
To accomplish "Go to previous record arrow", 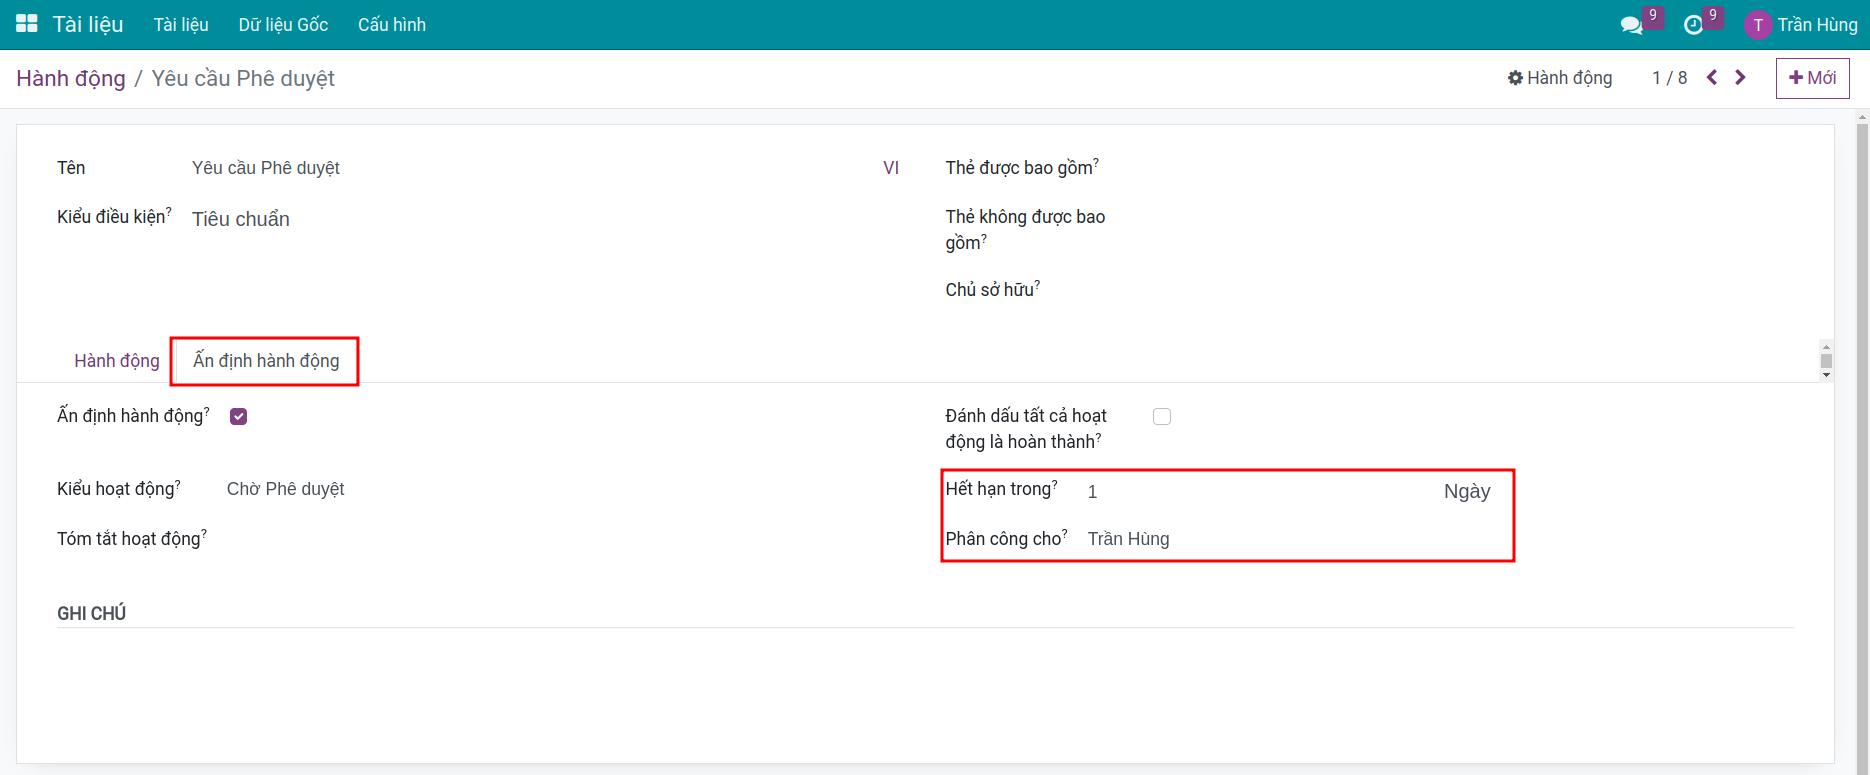I will click(x=1712, y=77).
